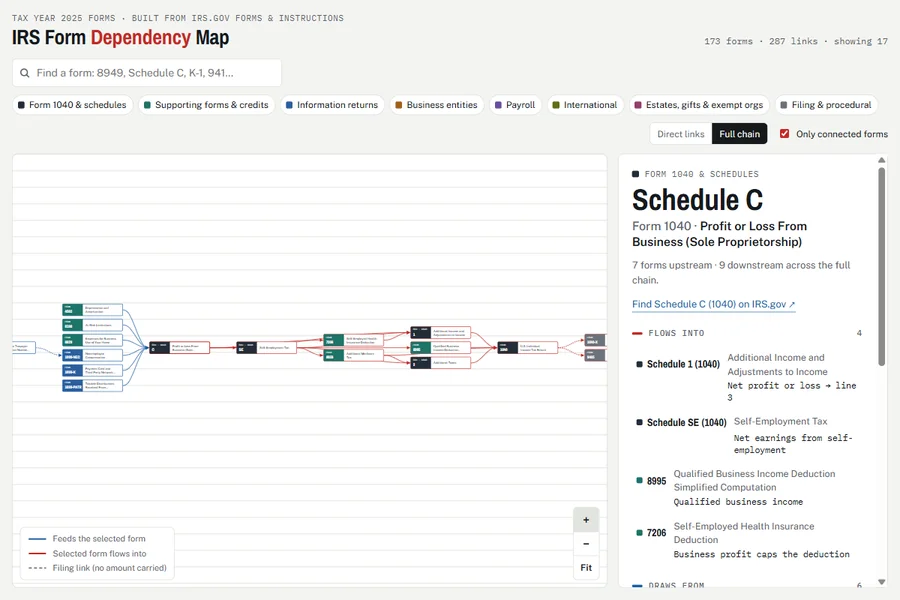Toggle Business entities filter chip
The height and width of the screenshot is (600, 900).
click(437, 105)
